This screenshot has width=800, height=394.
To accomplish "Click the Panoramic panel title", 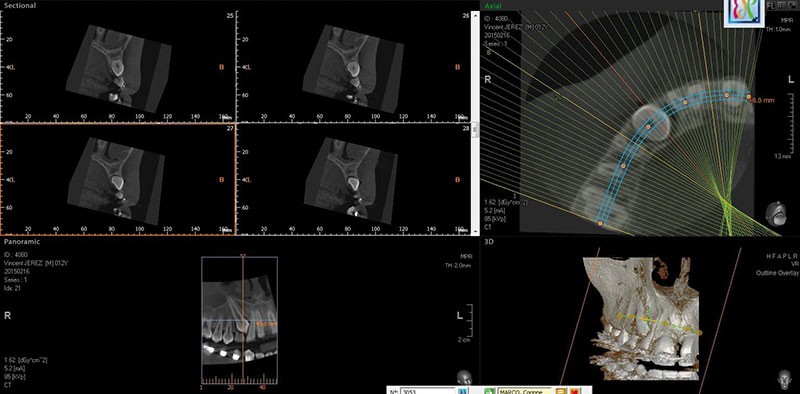I will click(x=21, y=241).
